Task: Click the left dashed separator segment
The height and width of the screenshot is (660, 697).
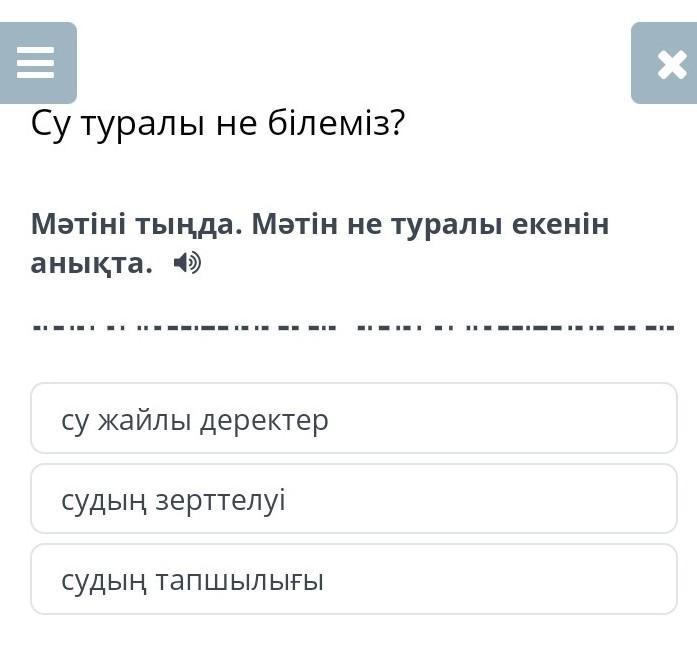Action: [184, 328]
